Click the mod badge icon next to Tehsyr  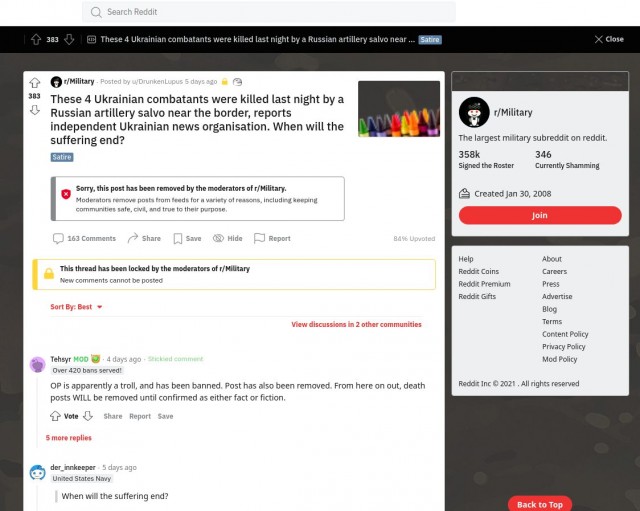pos(96,359)
